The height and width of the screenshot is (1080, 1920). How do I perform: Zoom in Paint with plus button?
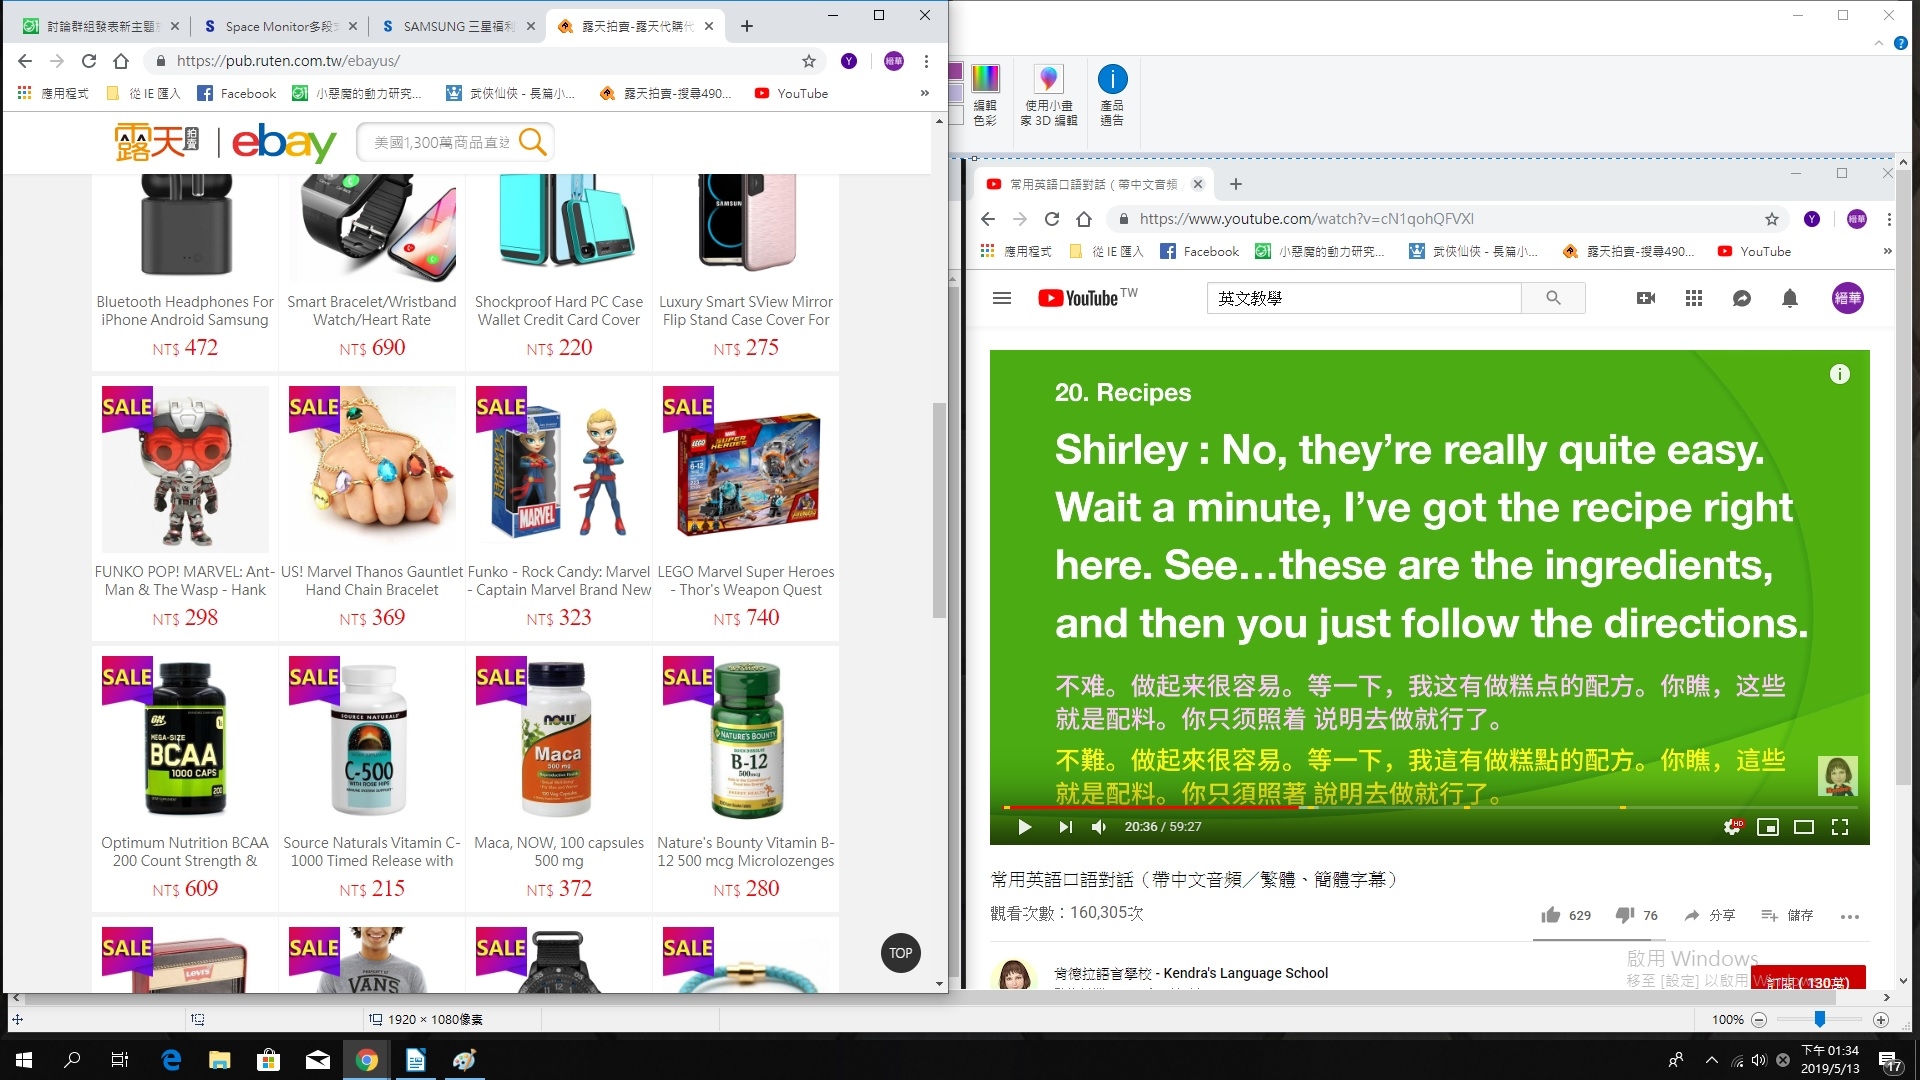pos(1881,1020)
